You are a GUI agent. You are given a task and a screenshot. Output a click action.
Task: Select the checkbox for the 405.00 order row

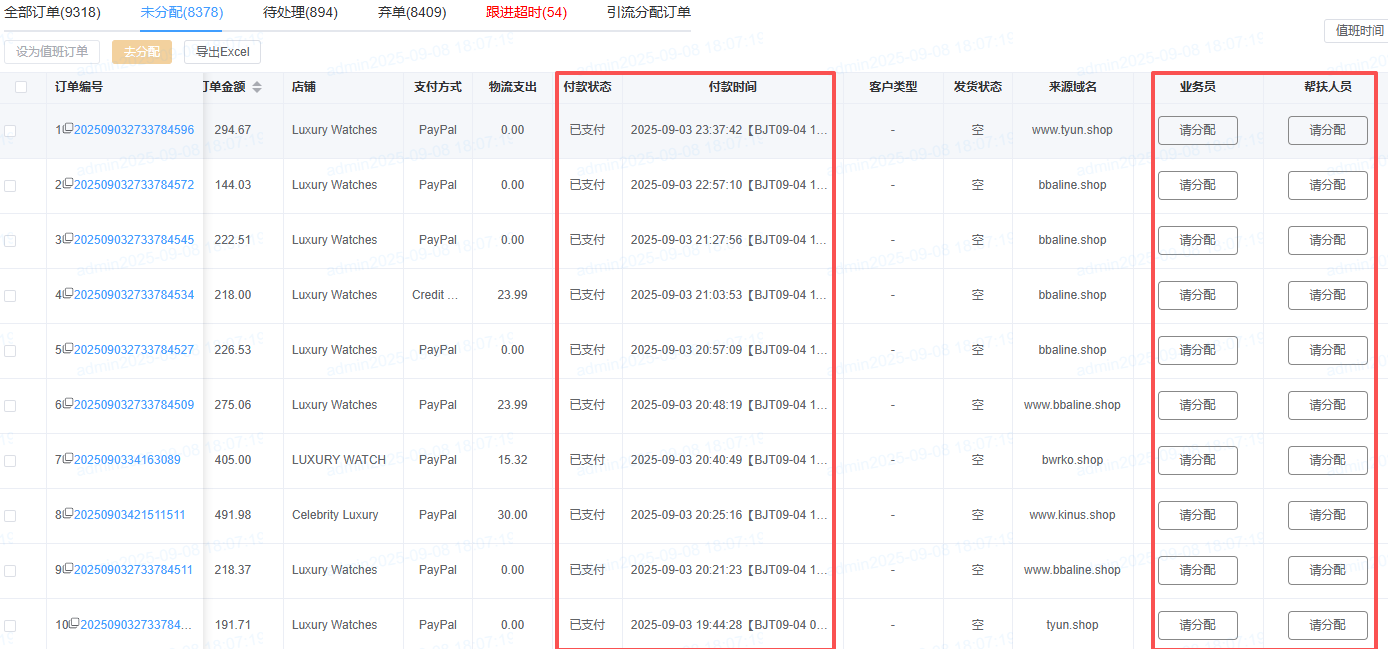coord(10,461)
